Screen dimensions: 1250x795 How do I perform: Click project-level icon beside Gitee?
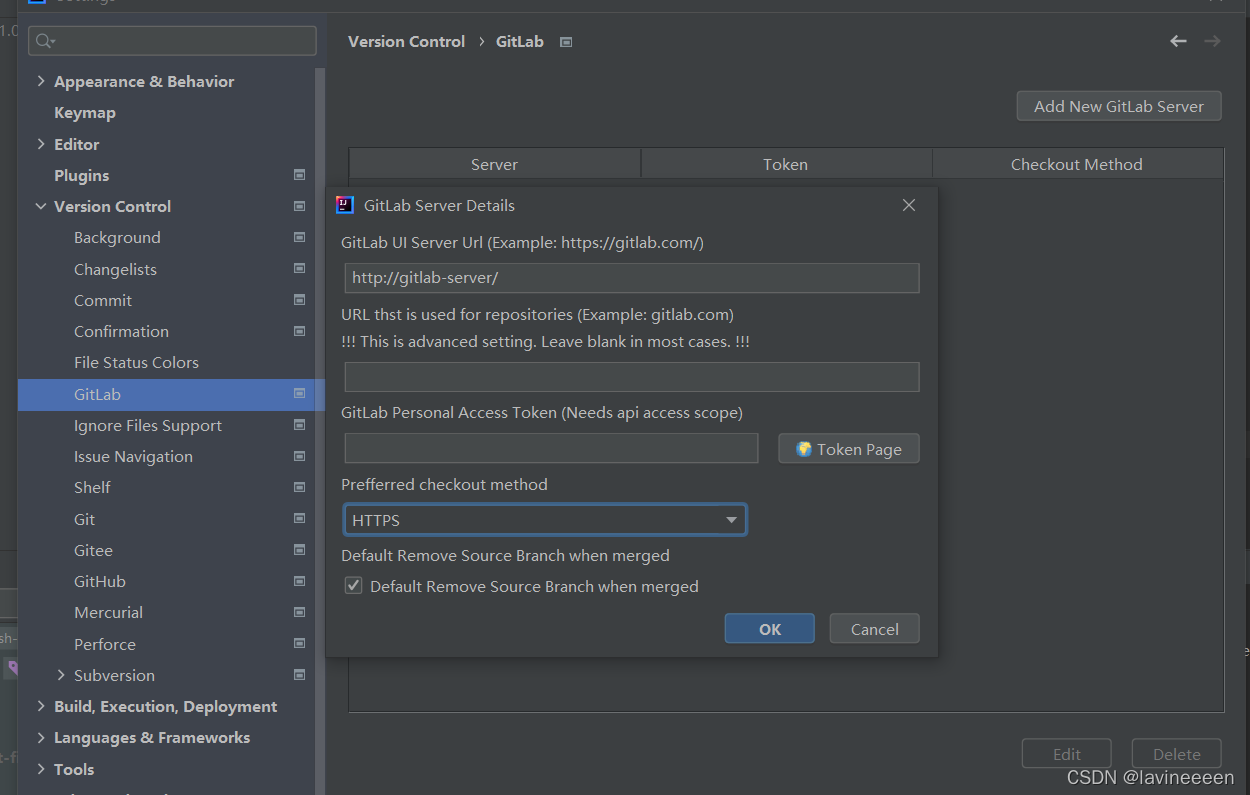[x=299, y=550]
